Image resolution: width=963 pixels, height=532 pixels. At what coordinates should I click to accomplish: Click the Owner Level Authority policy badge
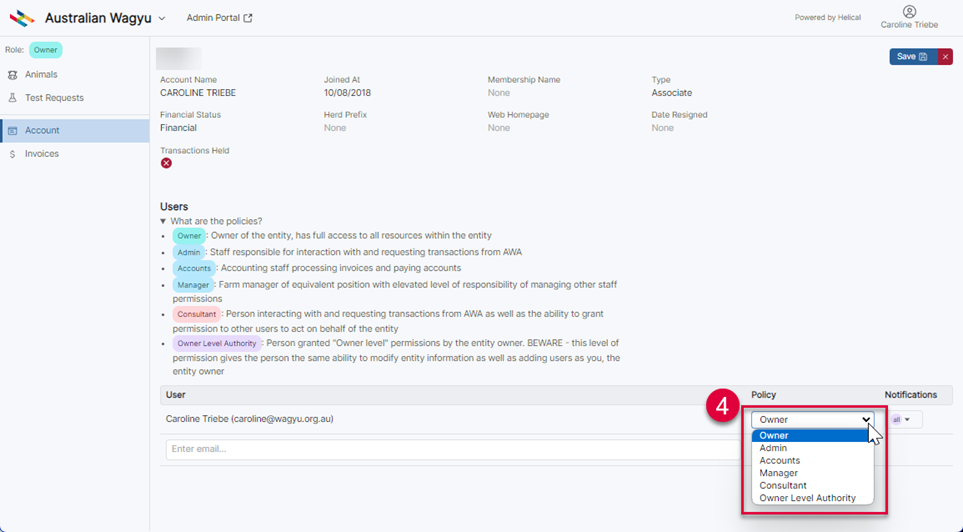[217, 343]
